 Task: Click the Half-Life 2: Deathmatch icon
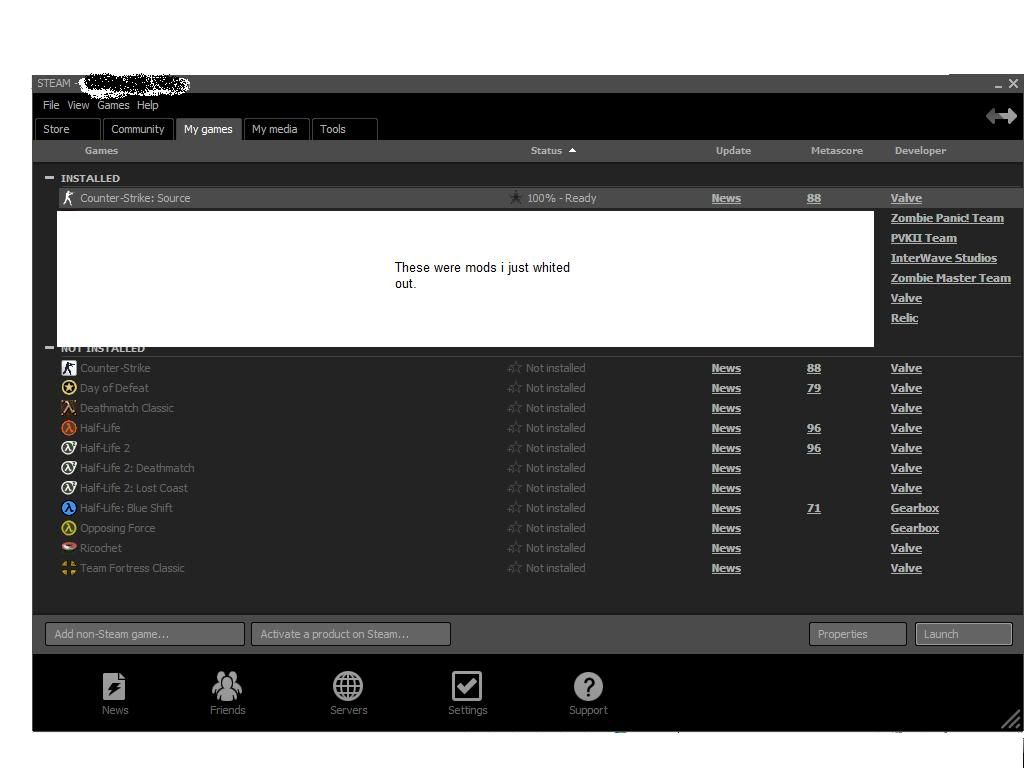[x=69, y=468]
